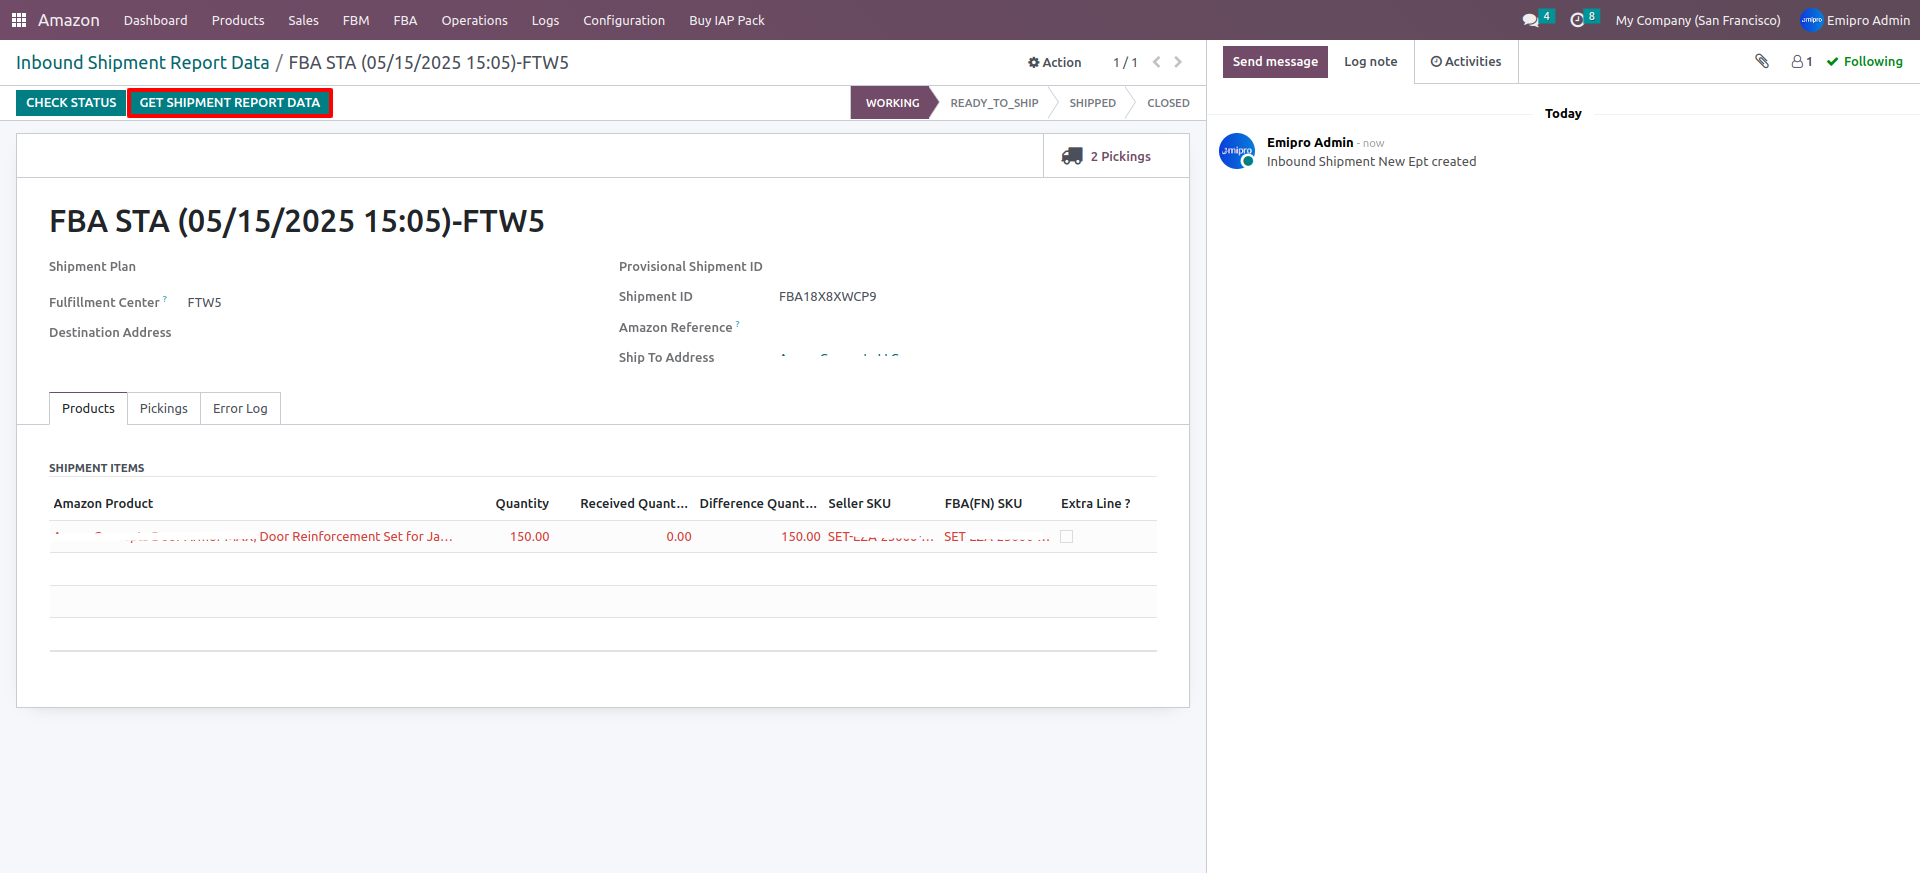
Task: Open the Action gear dropdown
Action: (x=1054, y=62)
